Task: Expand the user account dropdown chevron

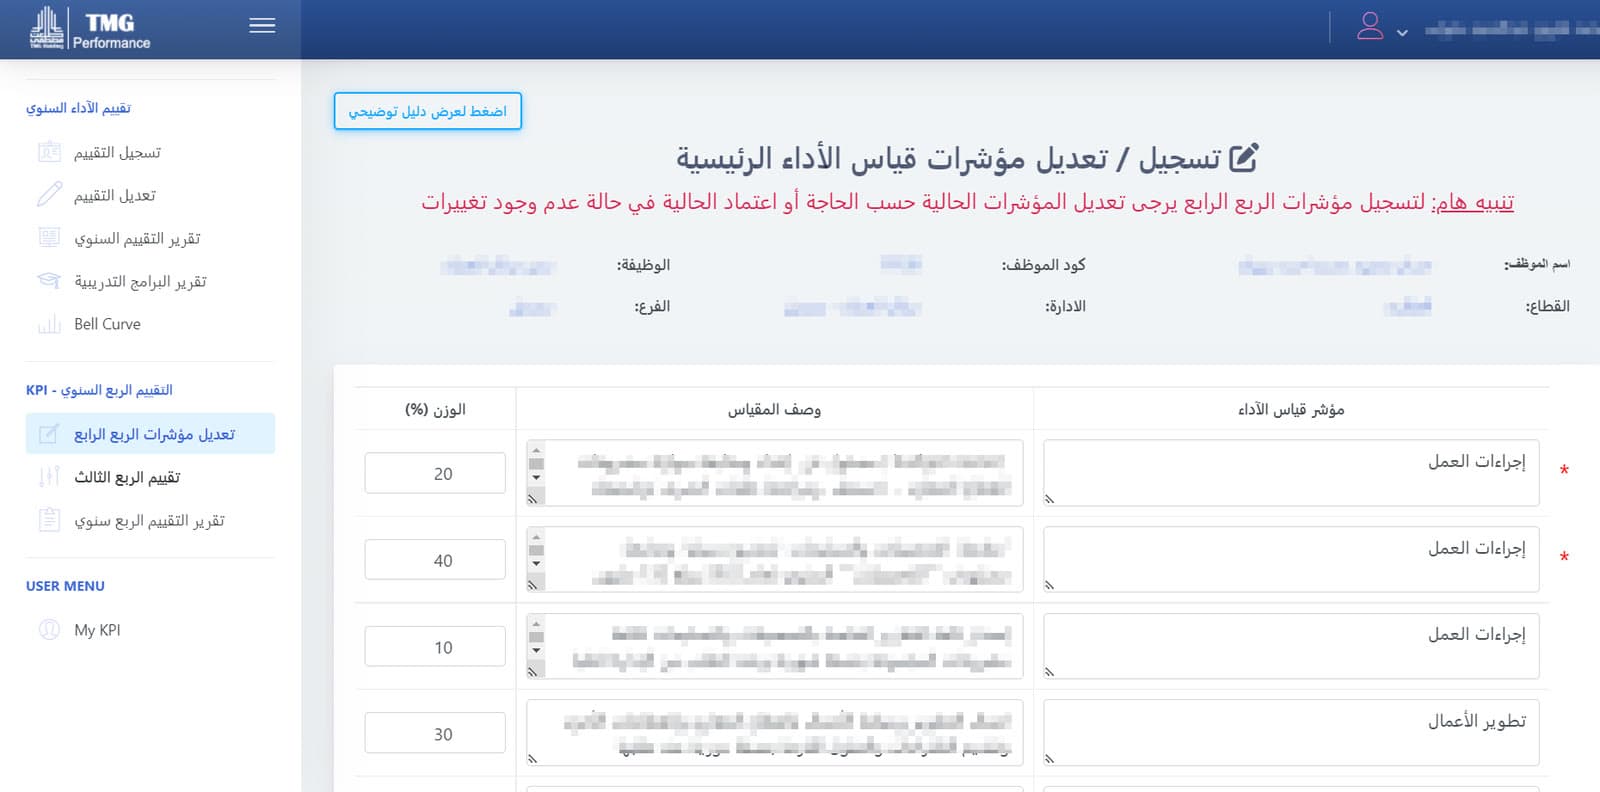Action: coord(1402,33)
